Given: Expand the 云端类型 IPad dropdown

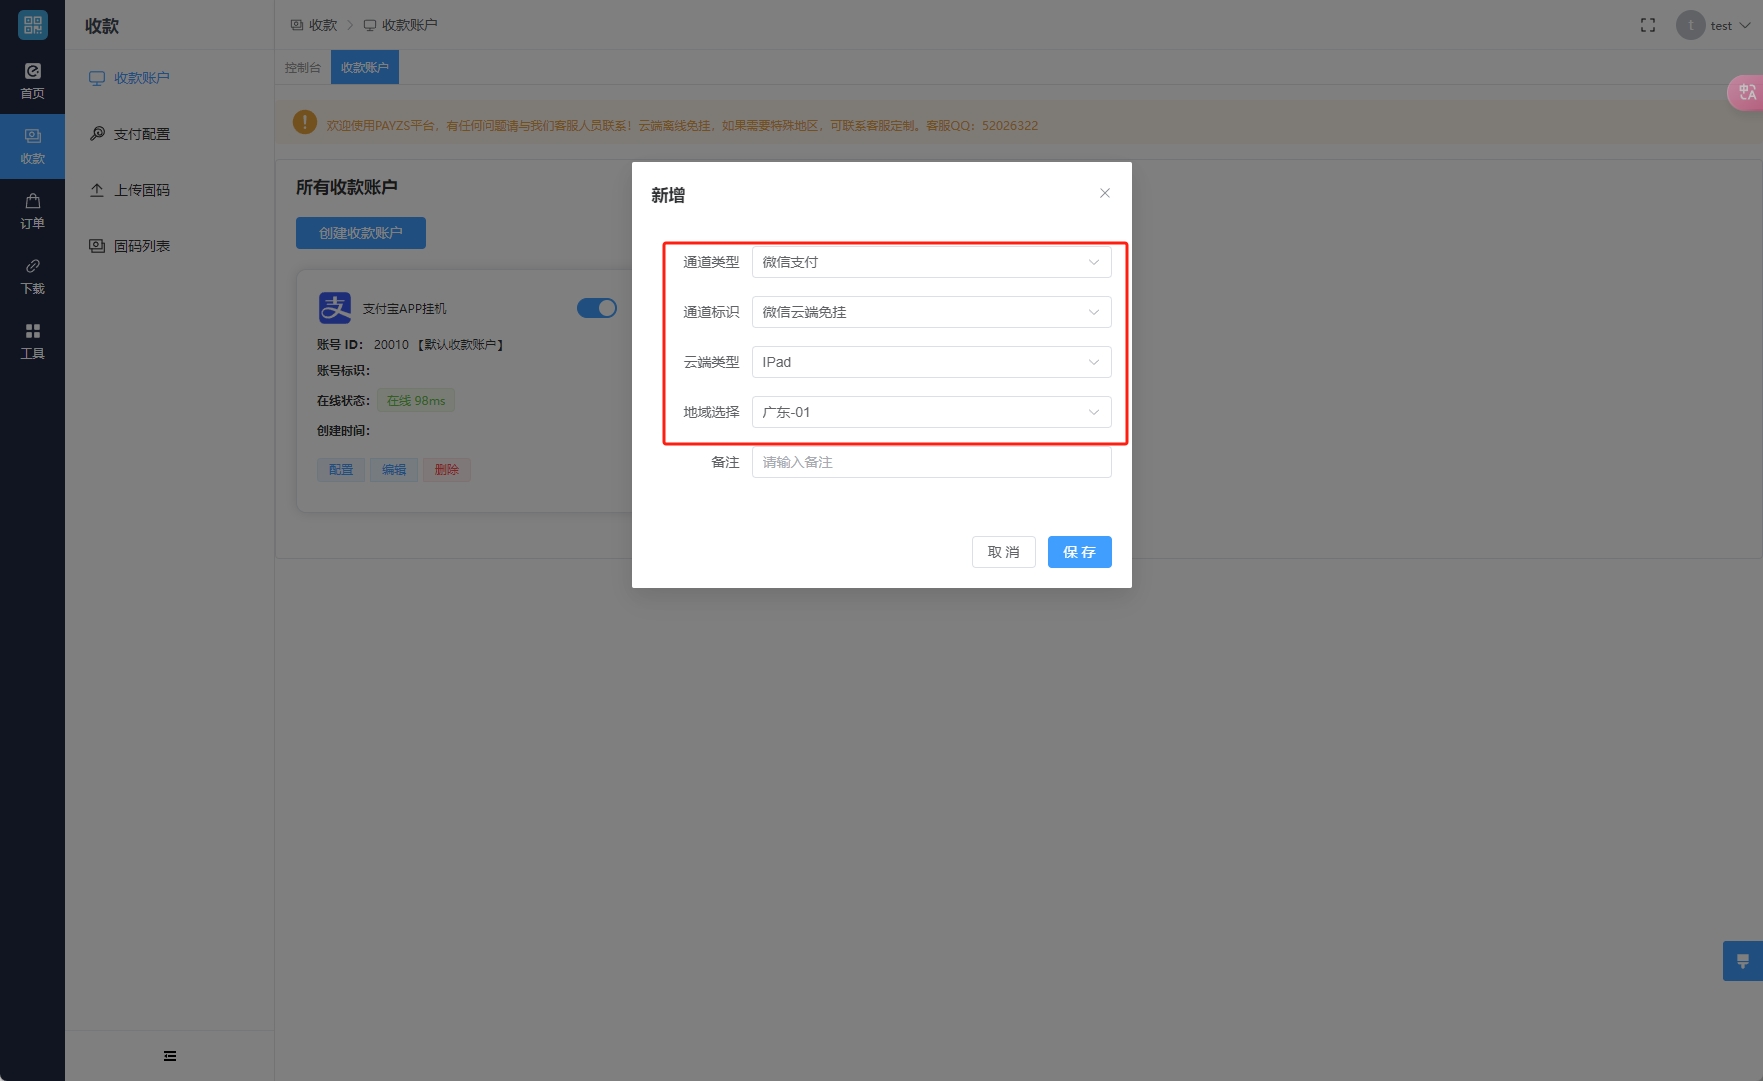Looking at the screenshot, I should pyautogui.click(x=930, y=362).
